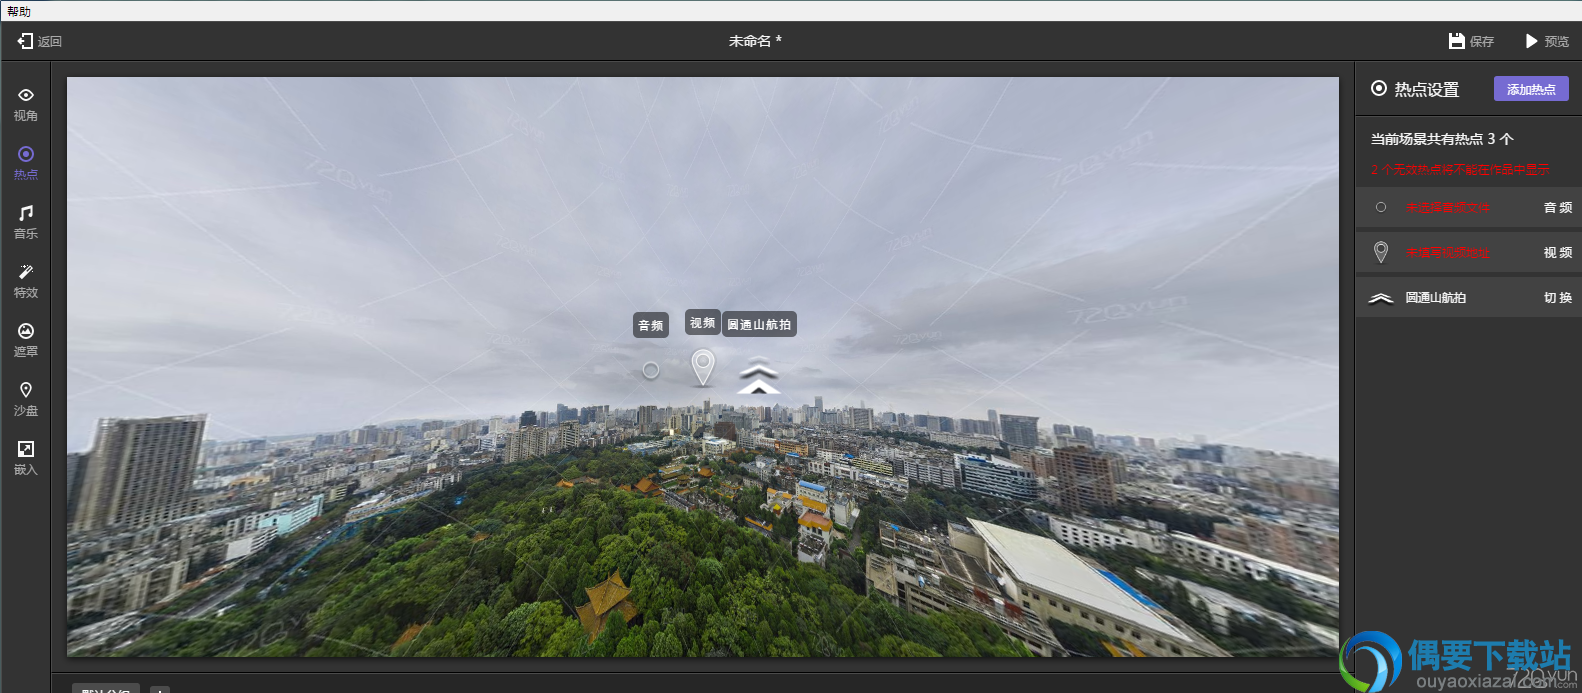This screenshot has height=693, width=1582.
Task: Select the default group tab at bottom
Action: click(x=106, y=688)
